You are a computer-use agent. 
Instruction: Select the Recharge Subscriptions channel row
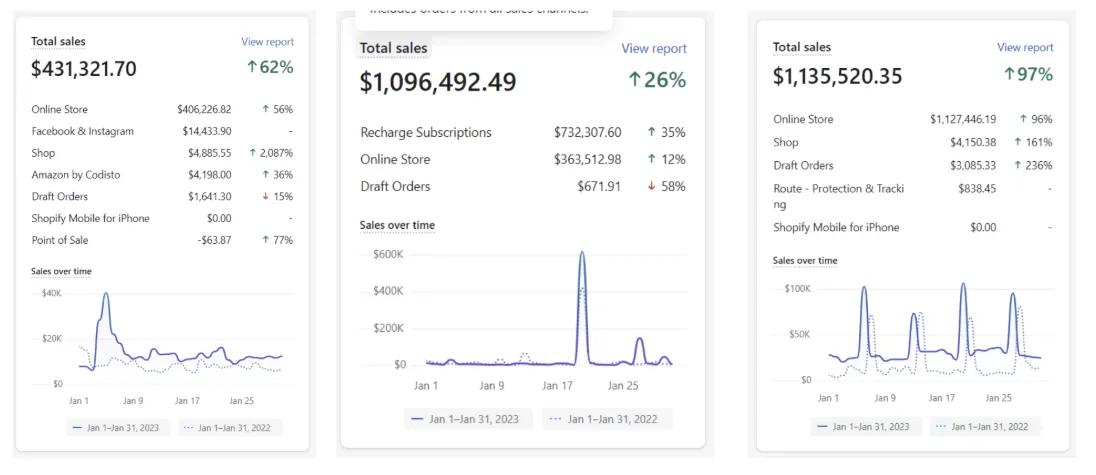[x=426, y=132]
